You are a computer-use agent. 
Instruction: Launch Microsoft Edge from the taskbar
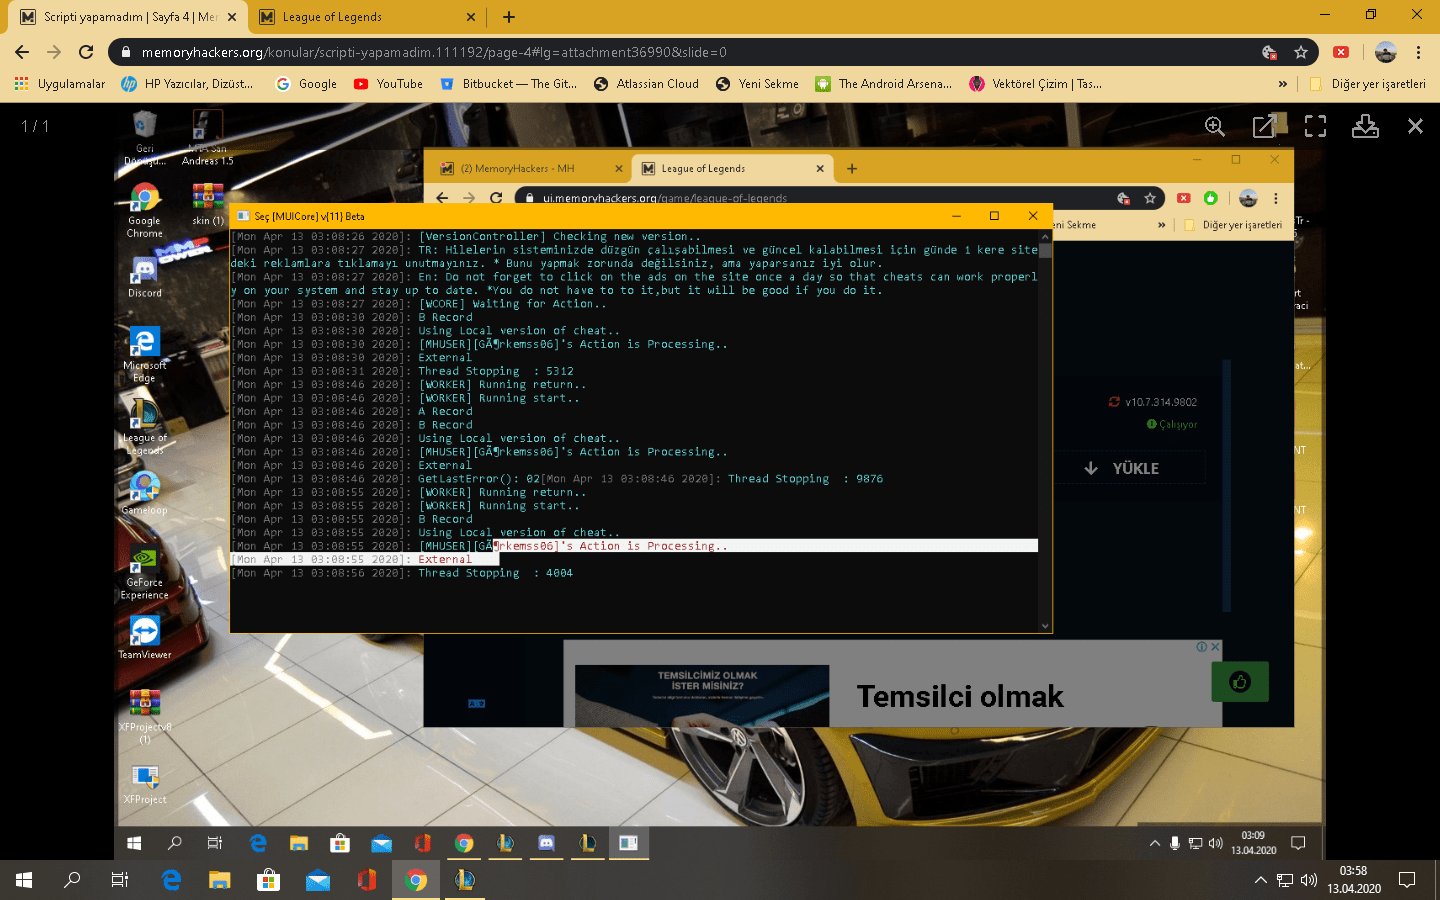(171, 880)
